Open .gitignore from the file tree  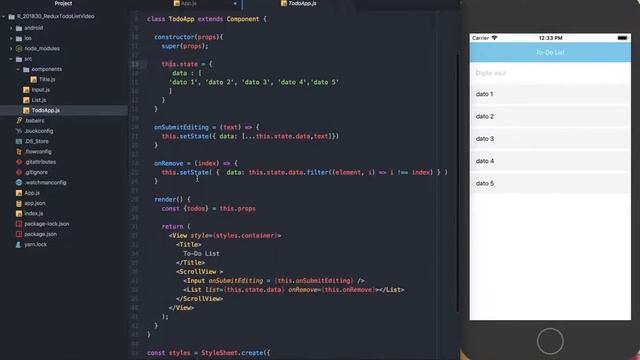coord(36,172)
